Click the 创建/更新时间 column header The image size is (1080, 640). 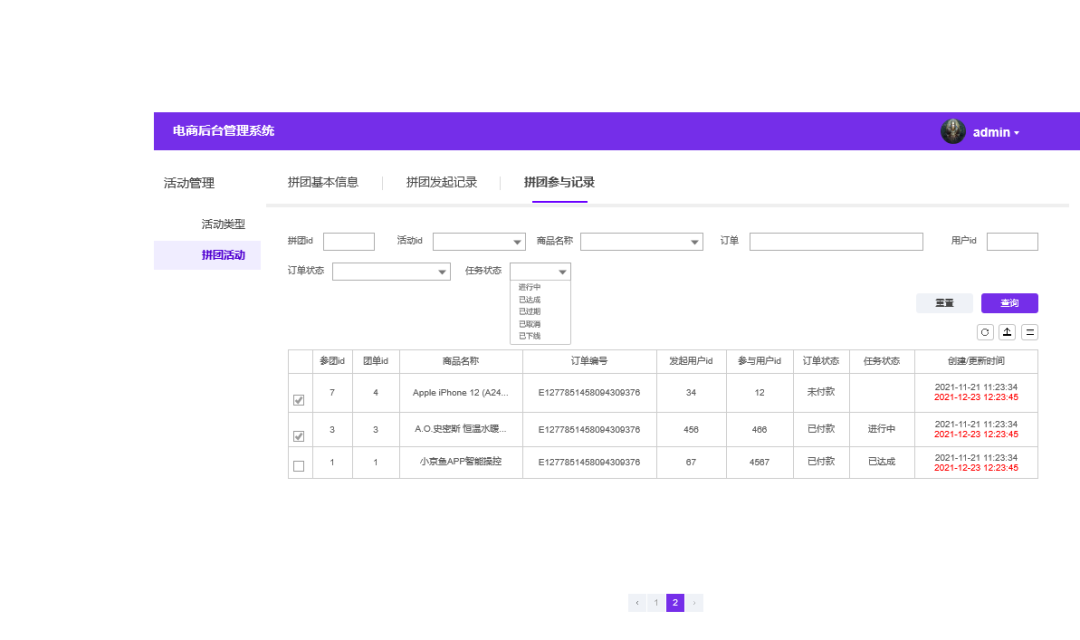[976, 361]
